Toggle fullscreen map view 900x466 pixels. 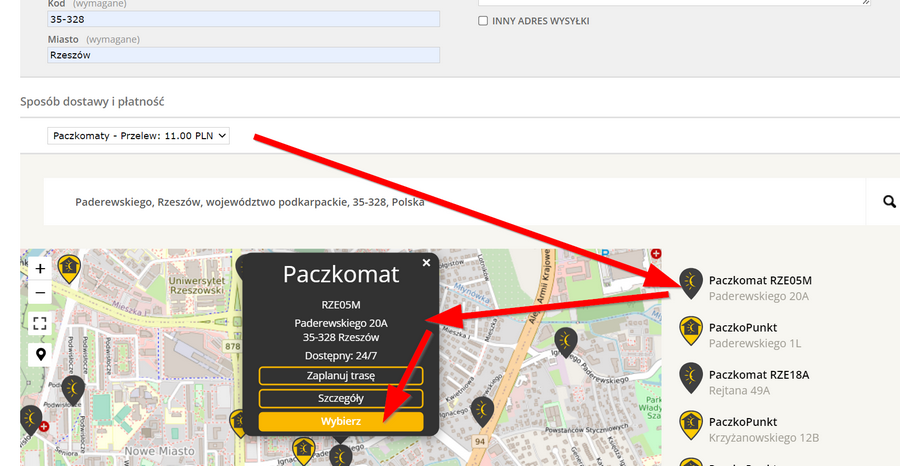tap(40, 323)
